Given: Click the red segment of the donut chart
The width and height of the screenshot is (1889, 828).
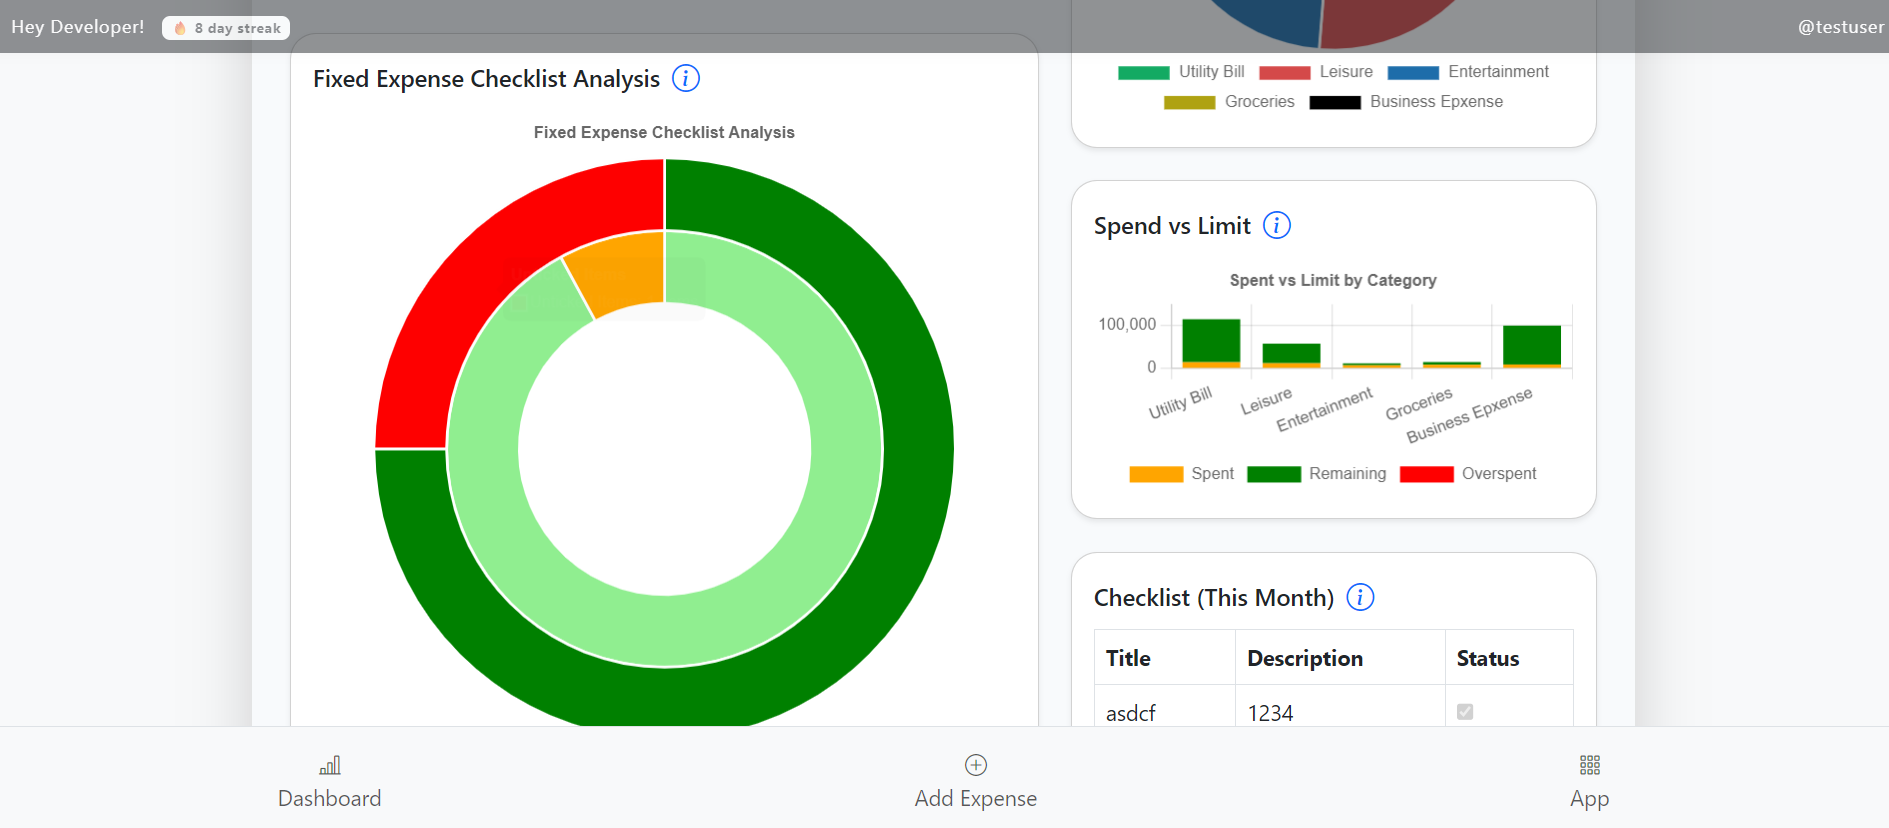Looking at the screenshot, I should click(x=470, y=300).
